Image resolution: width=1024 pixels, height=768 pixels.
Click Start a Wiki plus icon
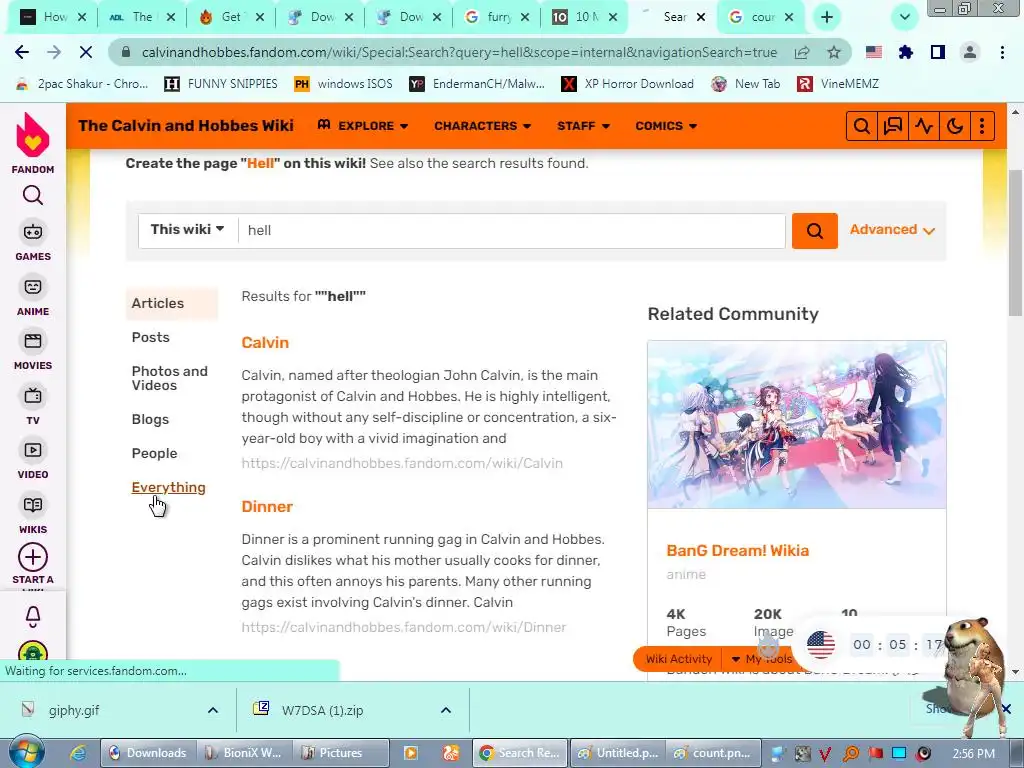coord(33,558)
